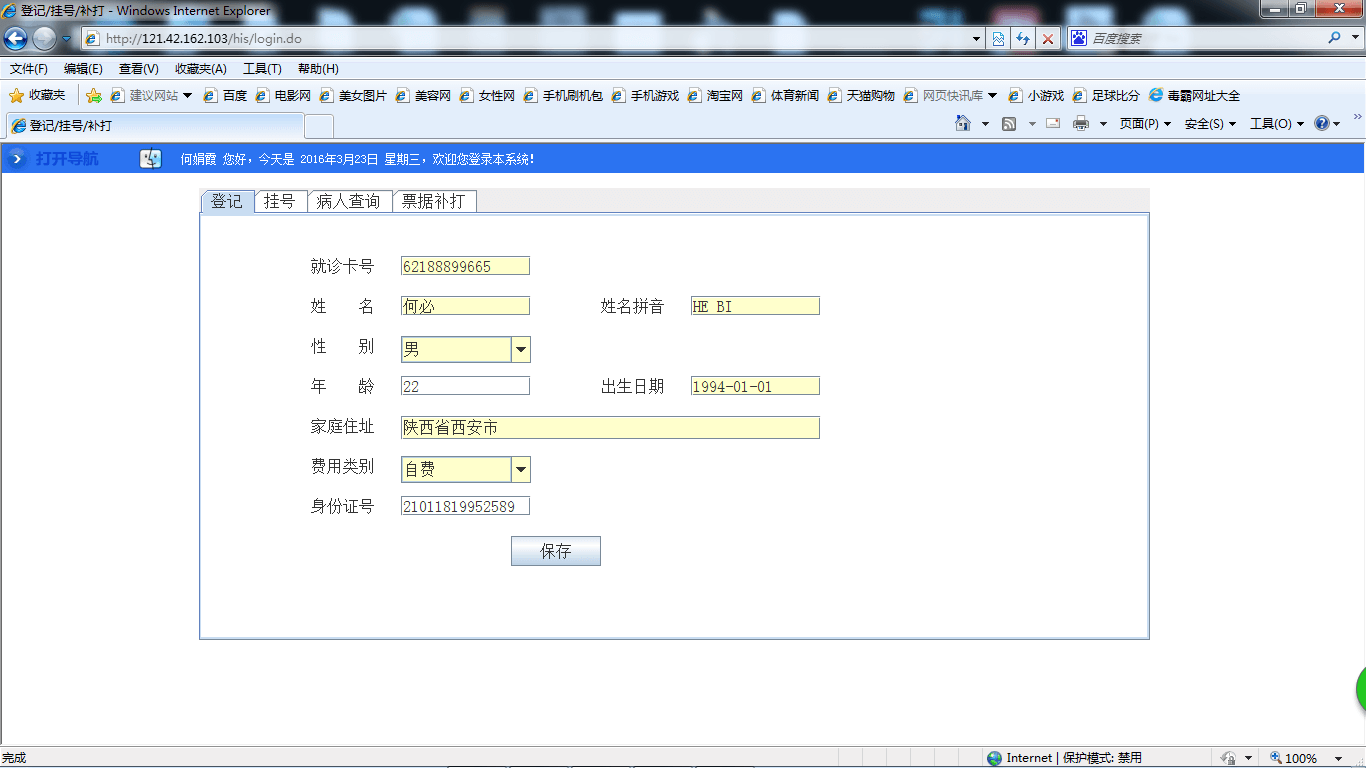Click the compatibility view icon in address bar
The height and width of the screenshot is (768, 1366).
pos(998,38)
